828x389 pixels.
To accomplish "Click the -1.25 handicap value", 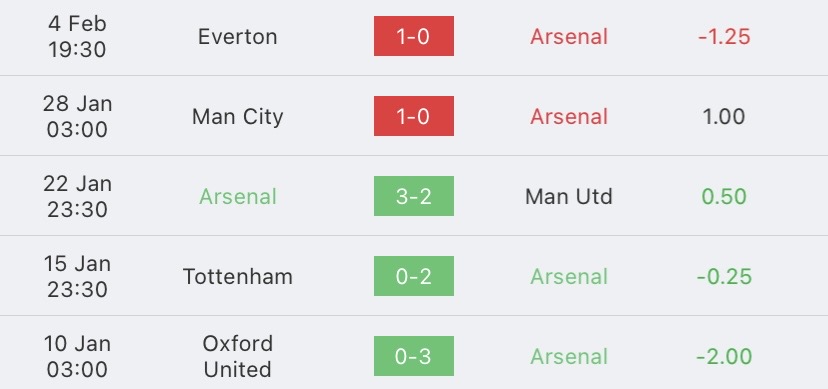I will point(724,36).
